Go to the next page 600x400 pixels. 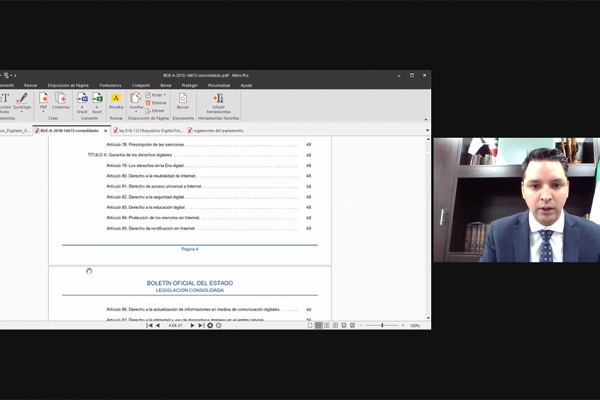tap(192, 325)
